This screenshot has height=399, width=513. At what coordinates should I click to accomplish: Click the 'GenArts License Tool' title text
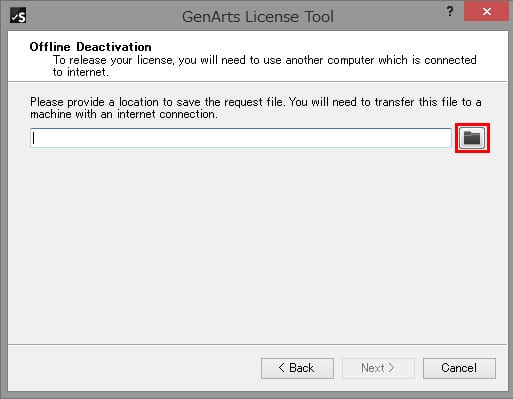(x=258, y=17)
